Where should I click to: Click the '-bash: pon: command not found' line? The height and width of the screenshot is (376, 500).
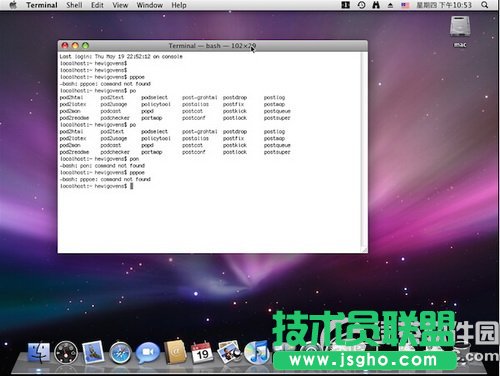[x=102, y=166]
